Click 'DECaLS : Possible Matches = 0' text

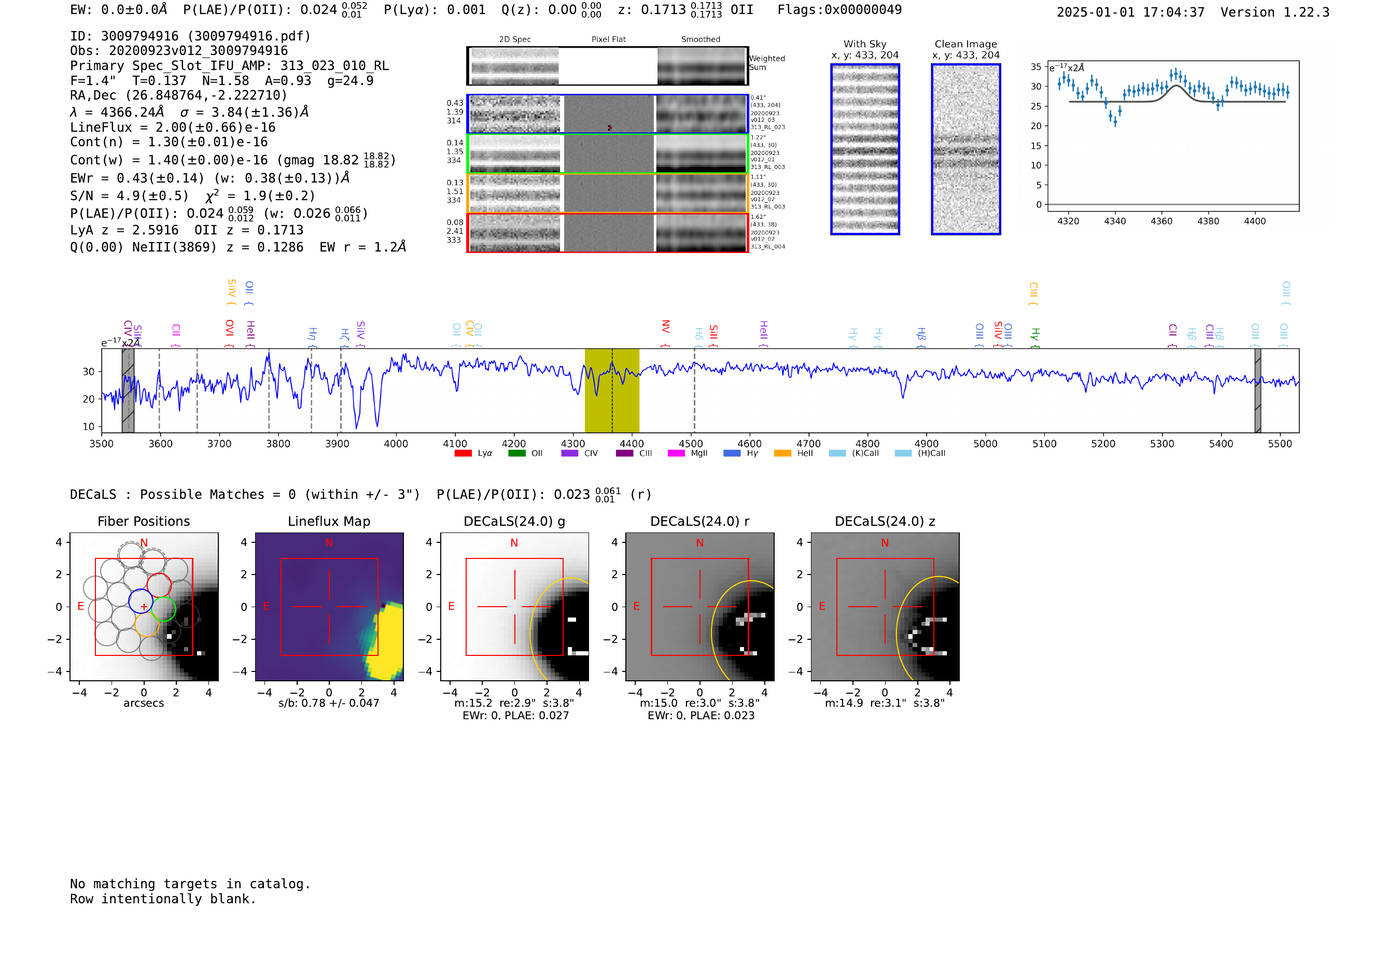(183, 495)
